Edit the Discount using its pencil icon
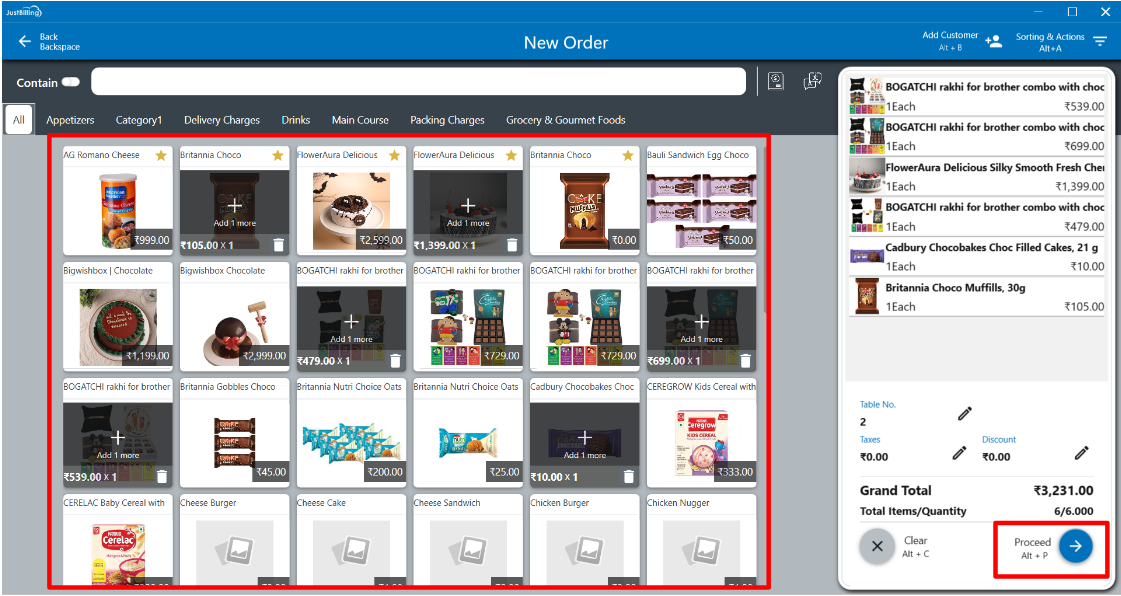Screen dimensions: 1121x596 coord(1081,453)
